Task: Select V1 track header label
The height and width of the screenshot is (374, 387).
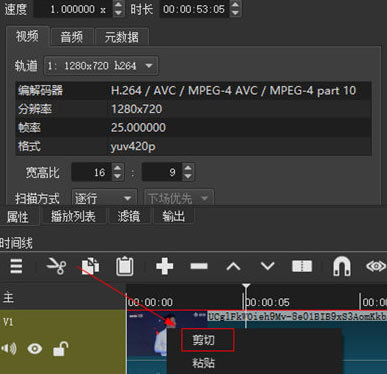Action: point(8,322)
